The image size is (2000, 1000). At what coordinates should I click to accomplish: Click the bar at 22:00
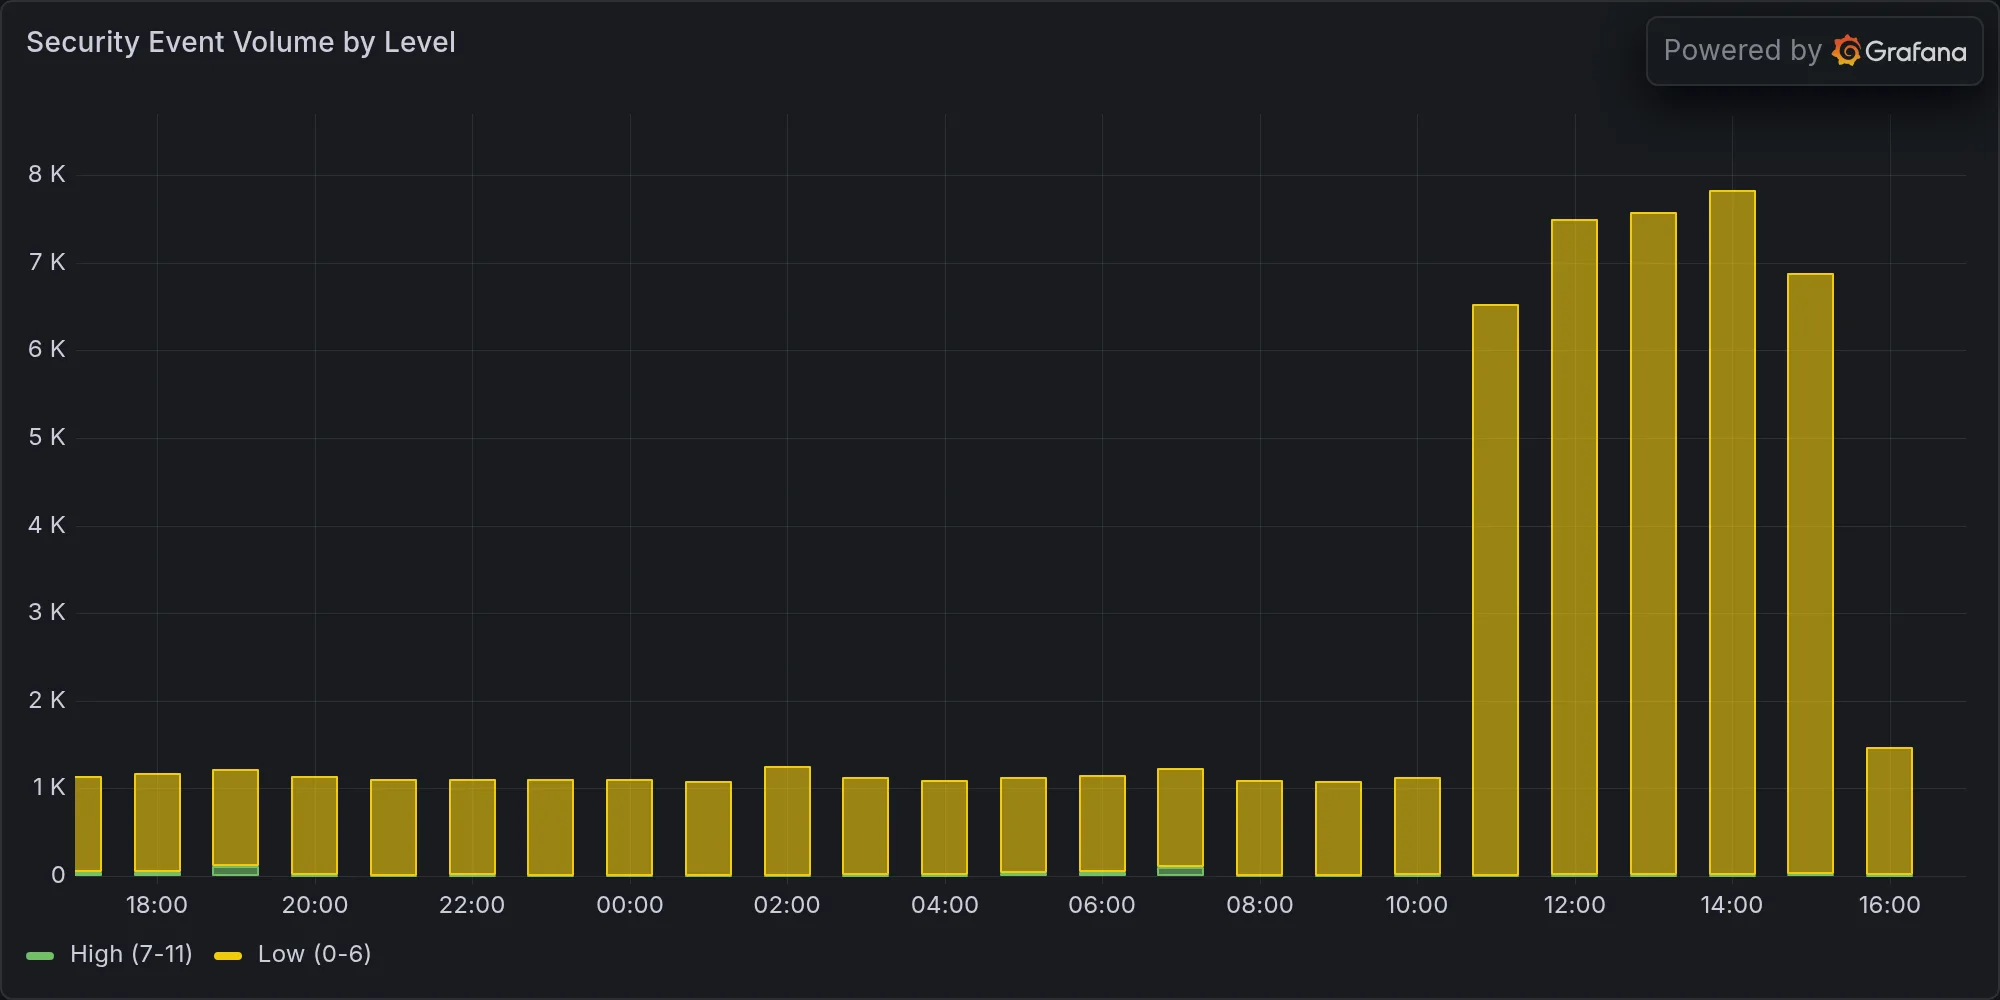click(472, 828)
